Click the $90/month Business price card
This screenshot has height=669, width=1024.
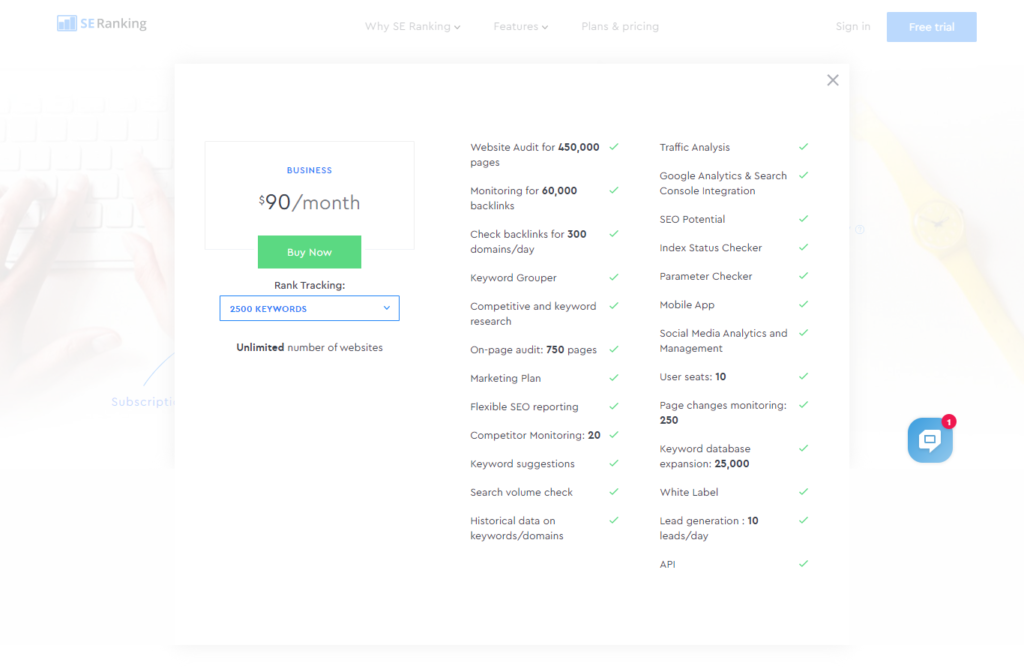[x=309, y=195]
